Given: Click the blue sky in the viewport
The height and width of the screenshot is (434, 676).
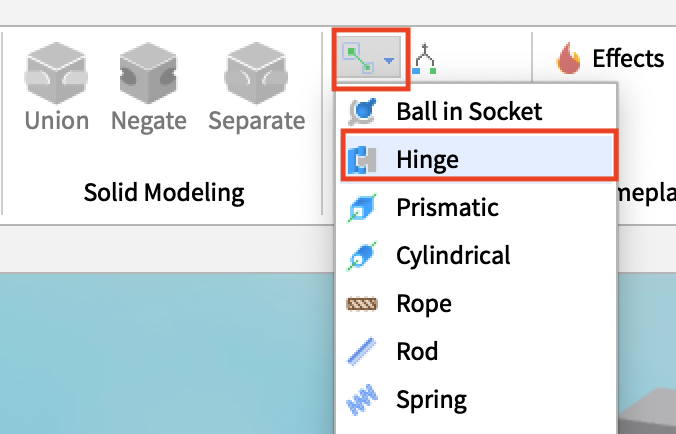Looking at the screenshot, I should (x=164, y=353).
